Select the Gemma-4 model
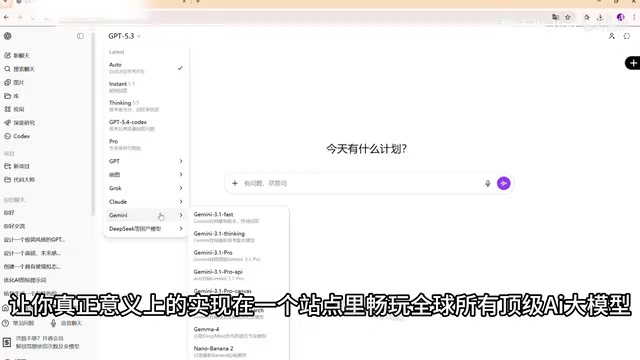 (x=240, y=333)
